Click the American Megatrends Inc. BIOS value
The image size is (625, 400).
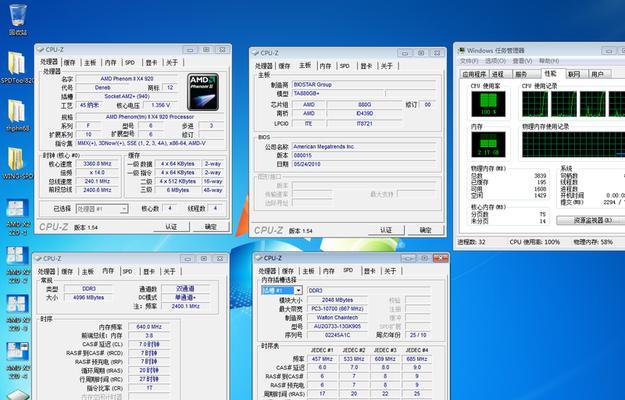click(364, 147)
